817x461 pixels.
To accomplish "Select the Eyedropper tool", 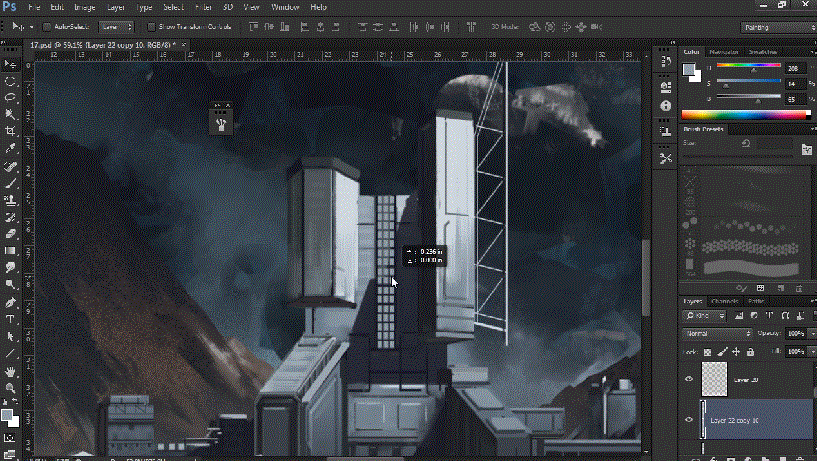I will [x=10, y=148].
